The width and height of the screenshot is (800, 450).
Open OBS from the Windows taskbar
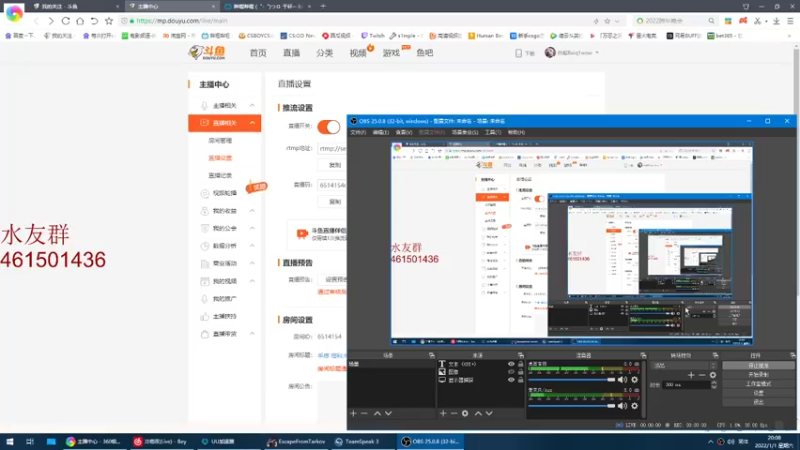(431, 441)
